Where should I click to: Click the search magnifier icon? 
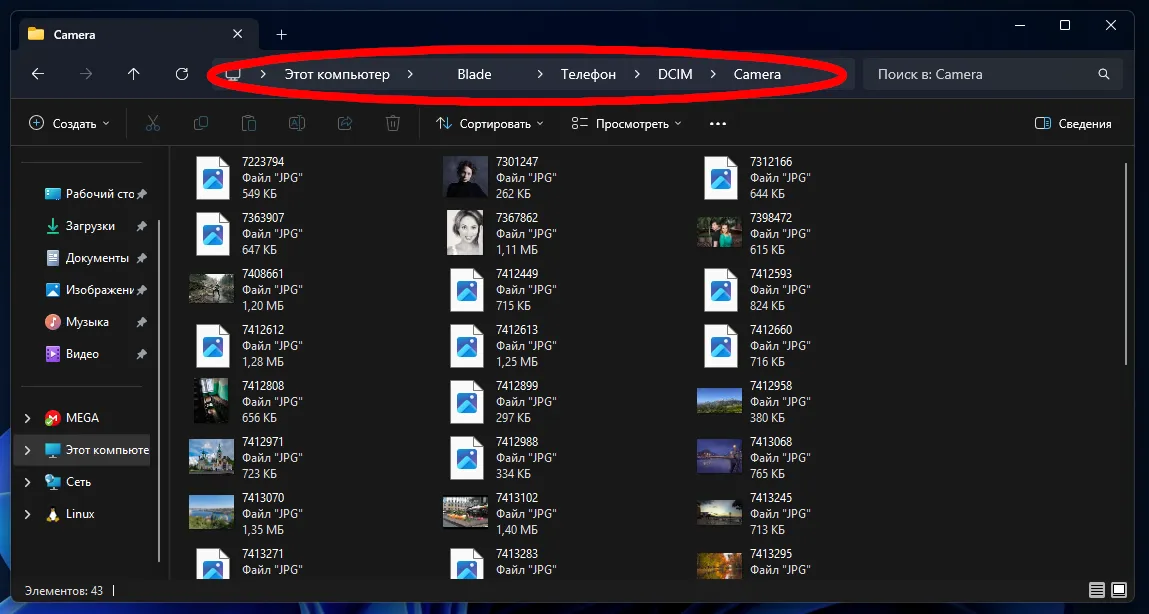pyautogui.click(x=1104, y=74)
